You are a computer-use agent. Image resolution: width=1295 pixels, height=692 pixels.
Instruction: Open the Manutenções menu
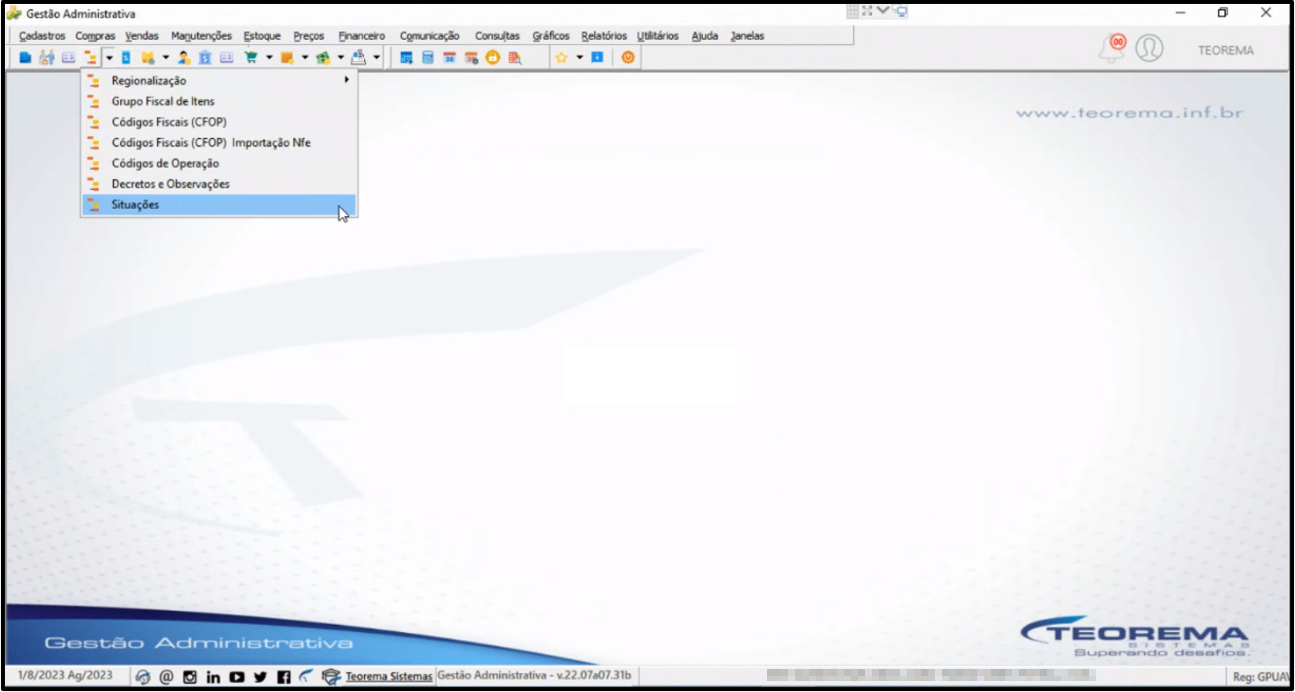[x=201, y=36]
